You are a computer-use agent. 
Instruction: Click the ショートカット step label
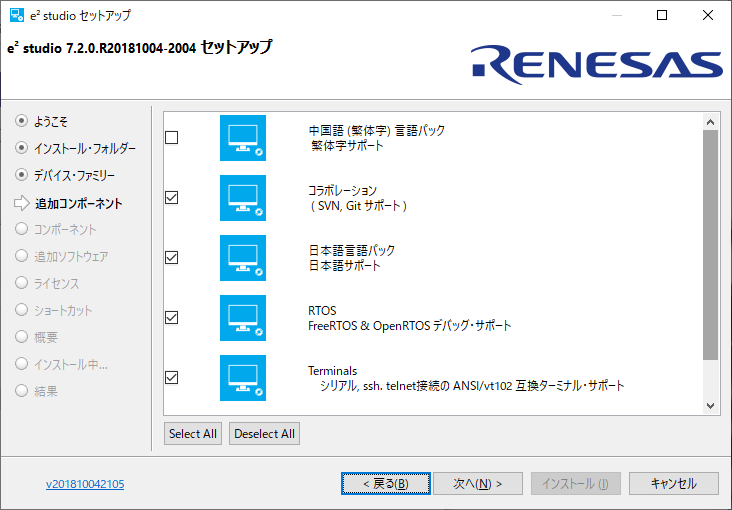tap(63, 311)
